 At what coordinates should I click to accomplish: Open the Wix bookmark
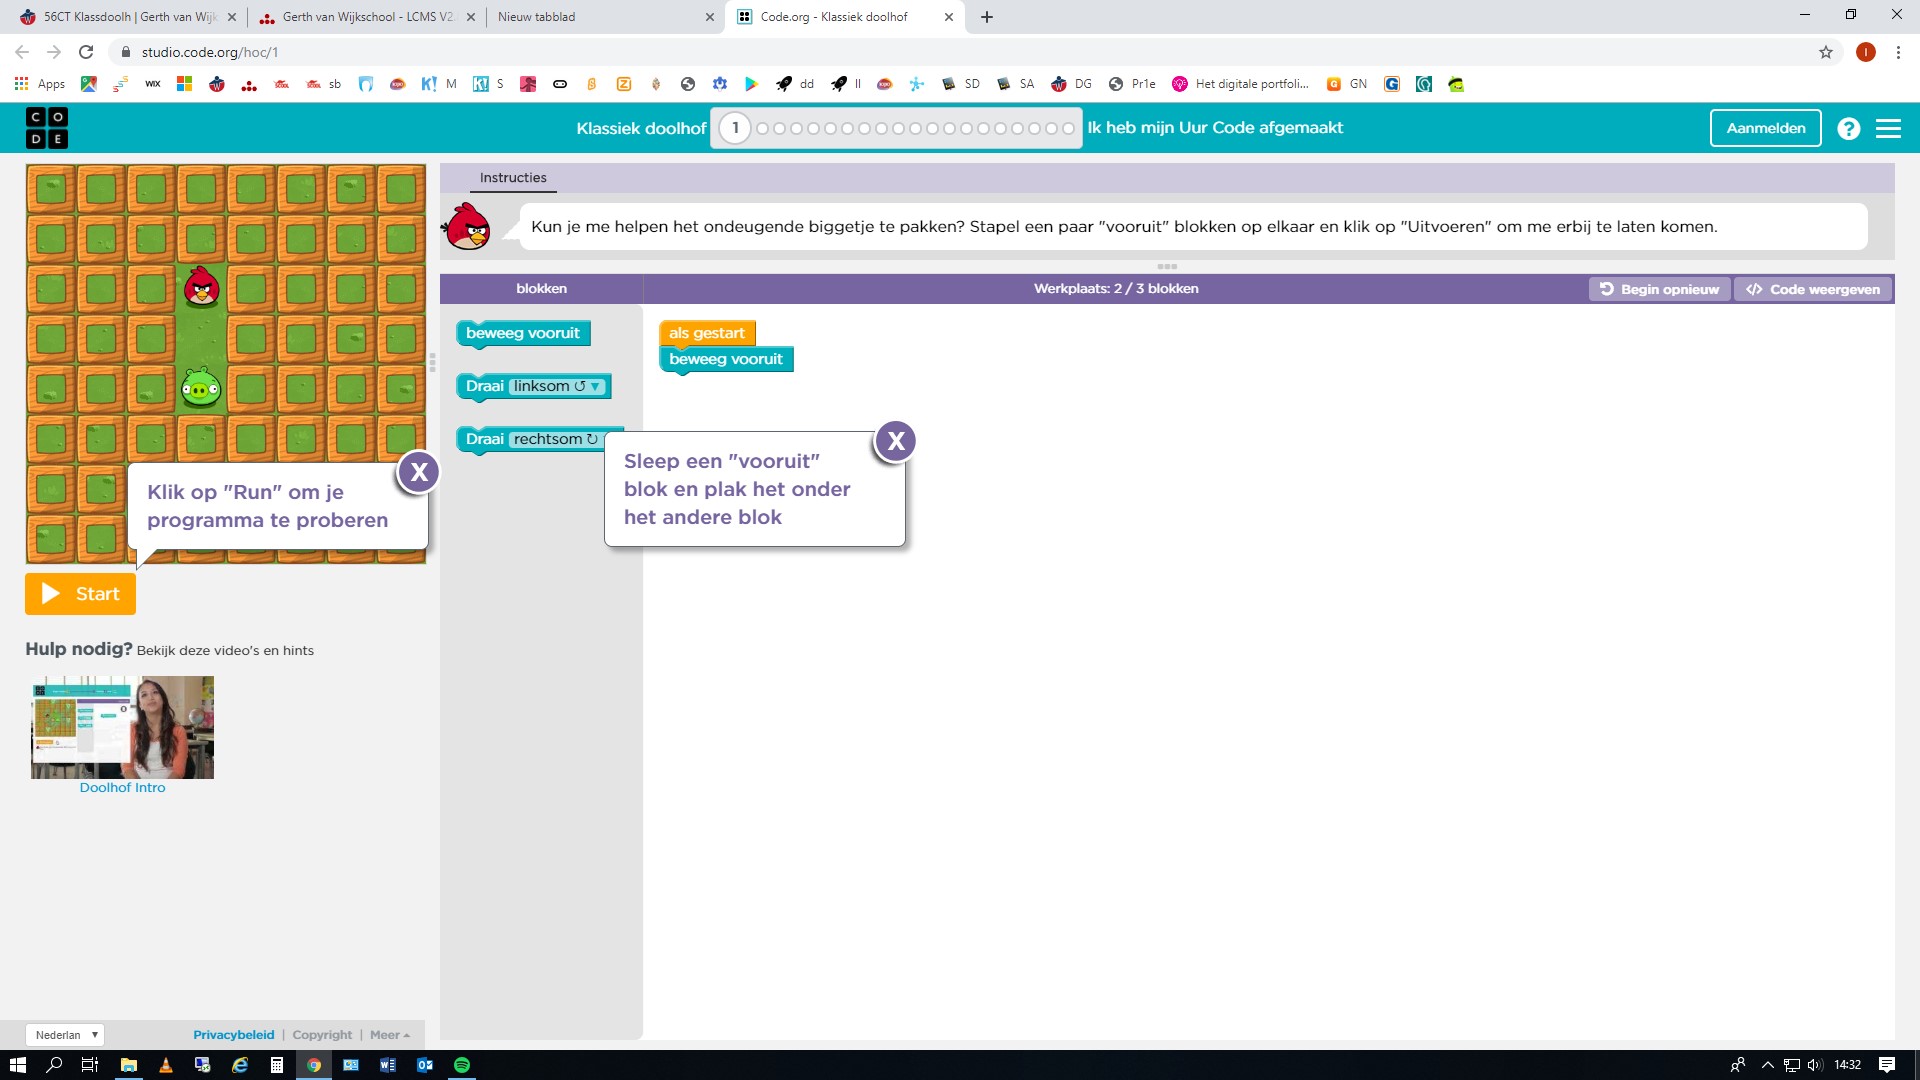(x=152, y=84)
